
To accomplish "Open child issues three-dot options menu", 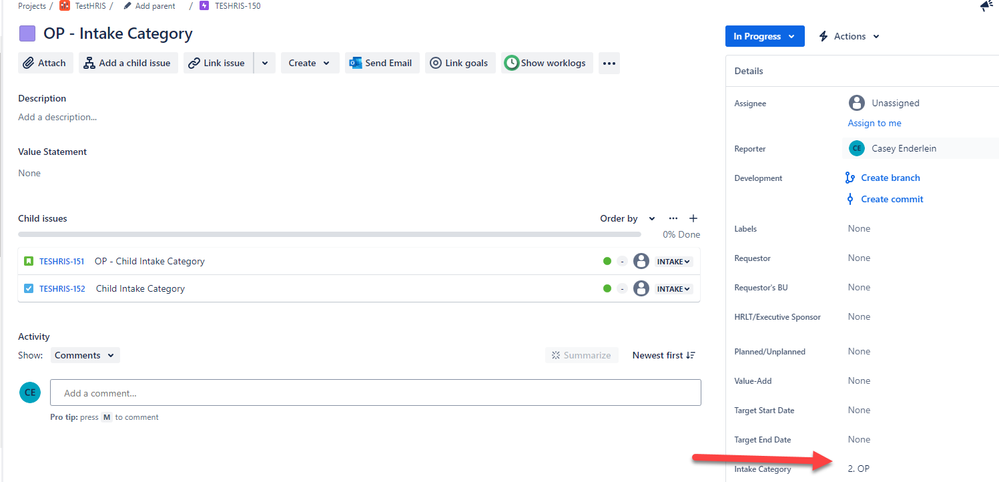I will 673,218.
